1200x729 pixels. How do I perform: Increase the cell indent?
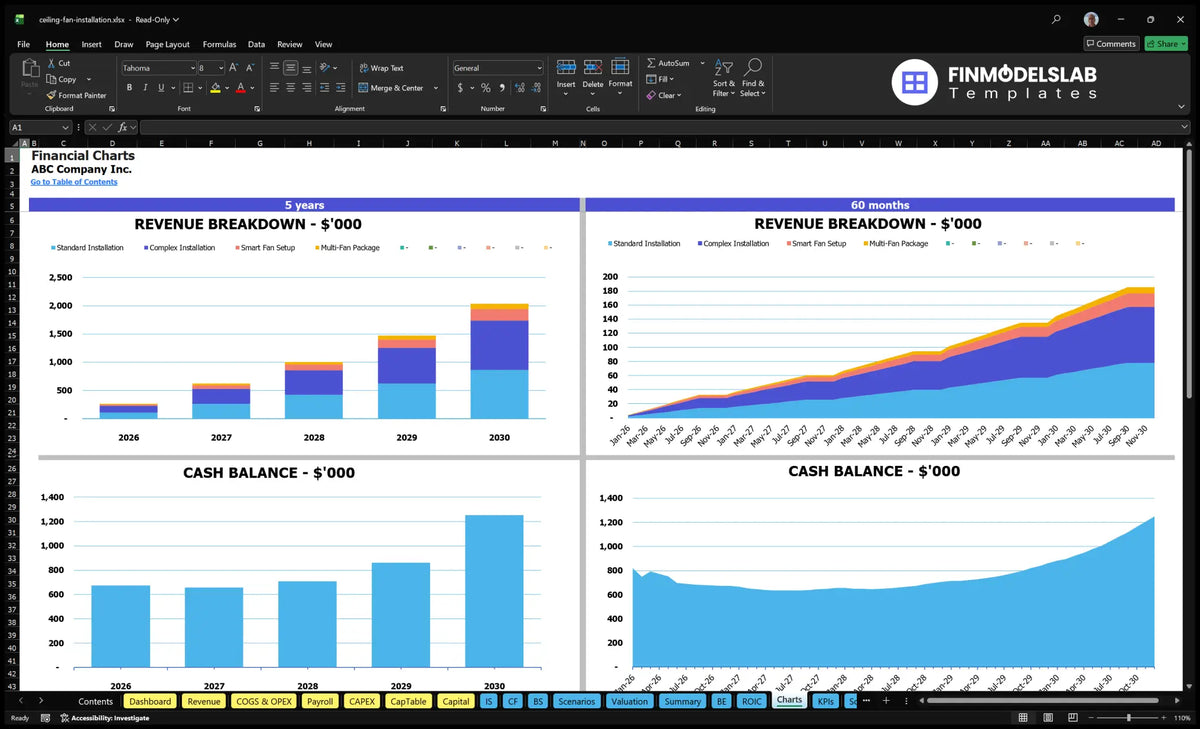coord(340,88)
